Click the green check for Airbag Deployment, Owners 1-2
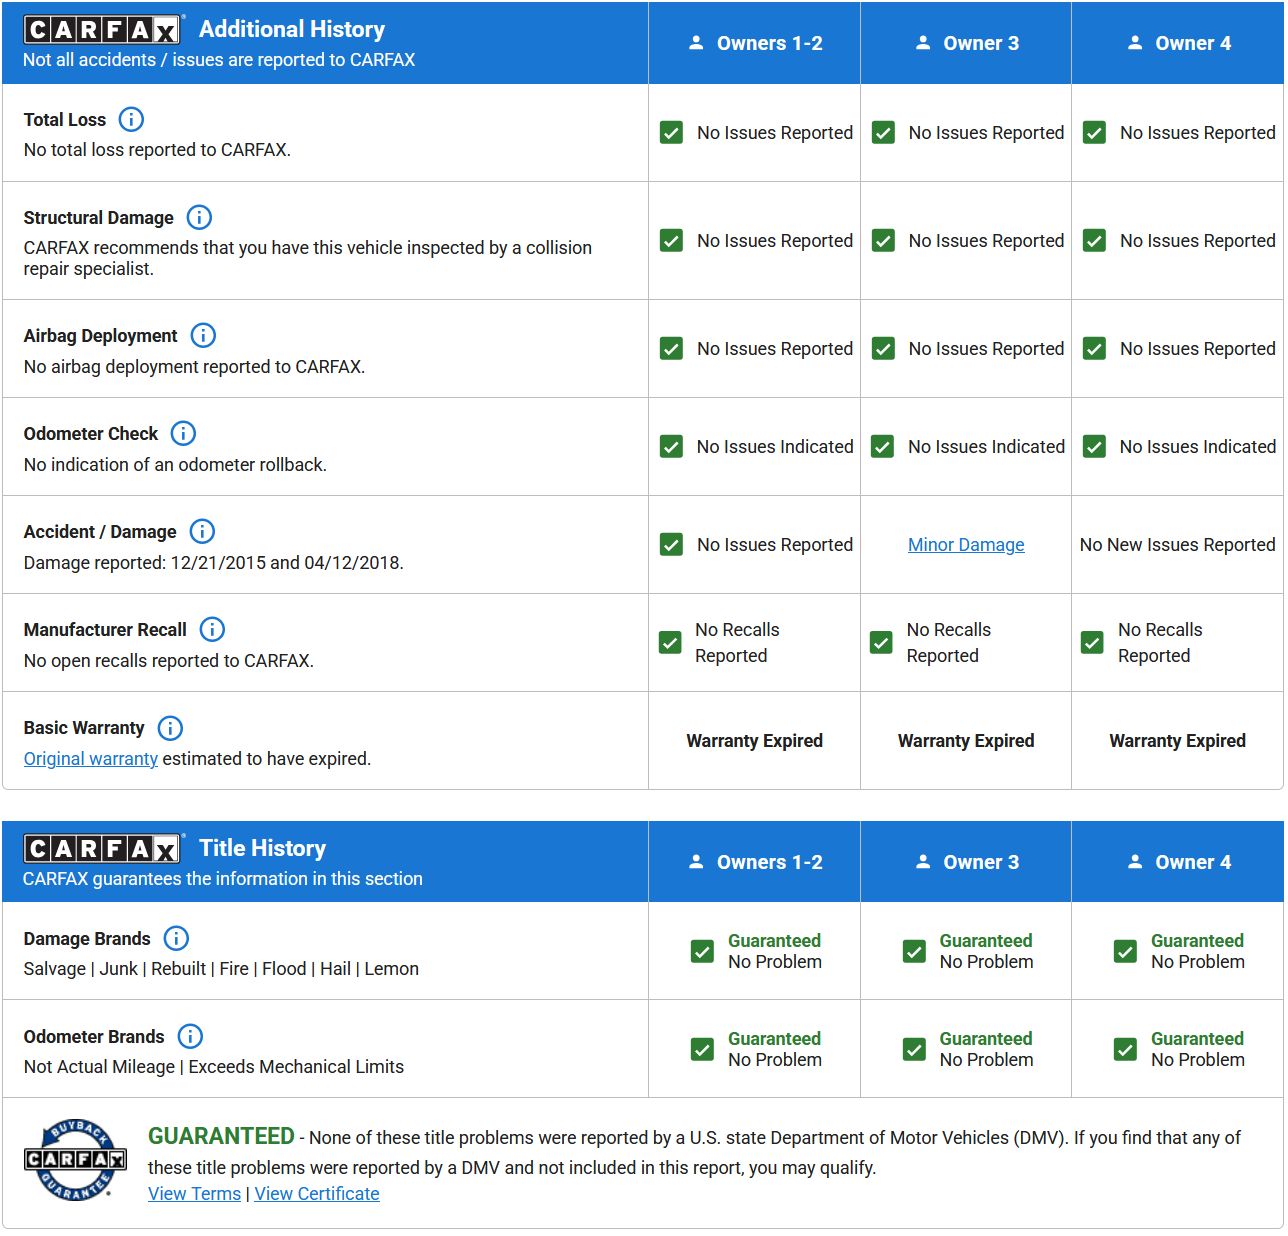This screenshot has height=1236, width=1288. [x=671, y=349]
